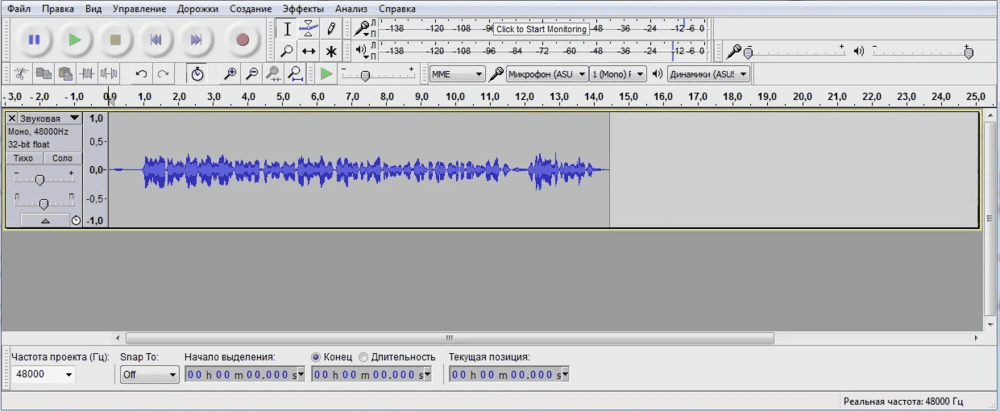This screenshot has height=412, width=1000.
Task: Click the Pause transport button
Action: click(x=34, y=40)
